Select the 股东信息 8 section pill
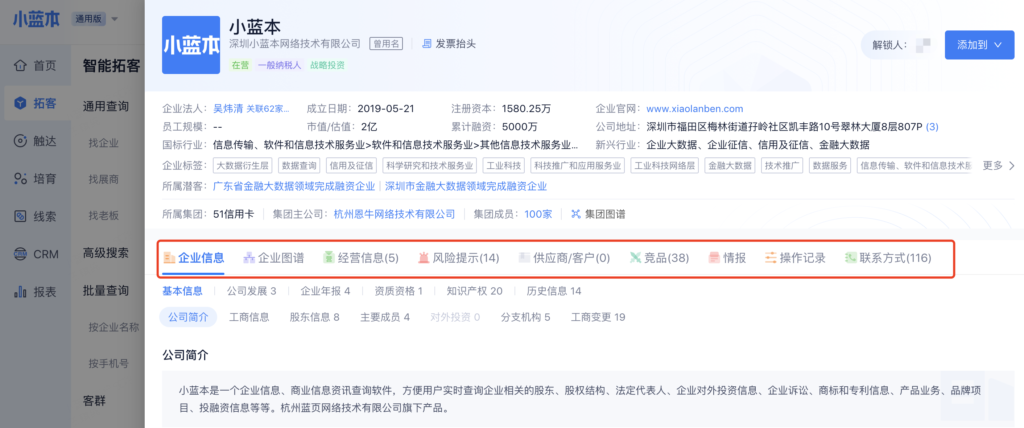 point(314,317)
